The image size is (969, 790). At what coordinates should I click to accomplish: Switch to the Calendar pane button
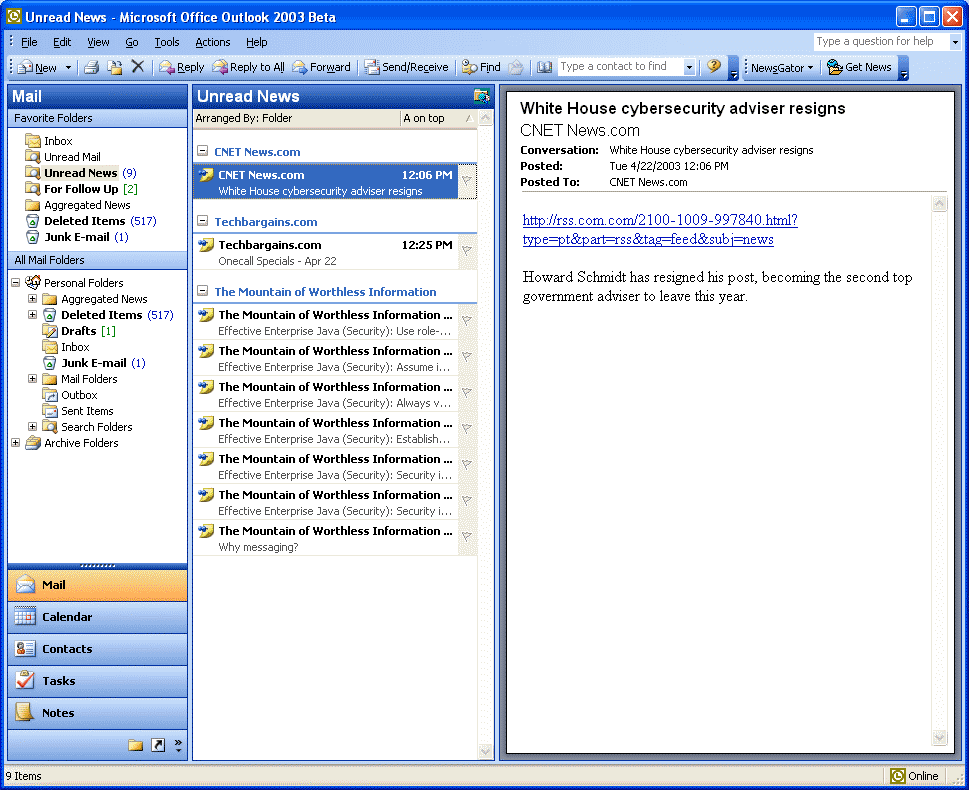pyautogui.click(x=97, y=617)
